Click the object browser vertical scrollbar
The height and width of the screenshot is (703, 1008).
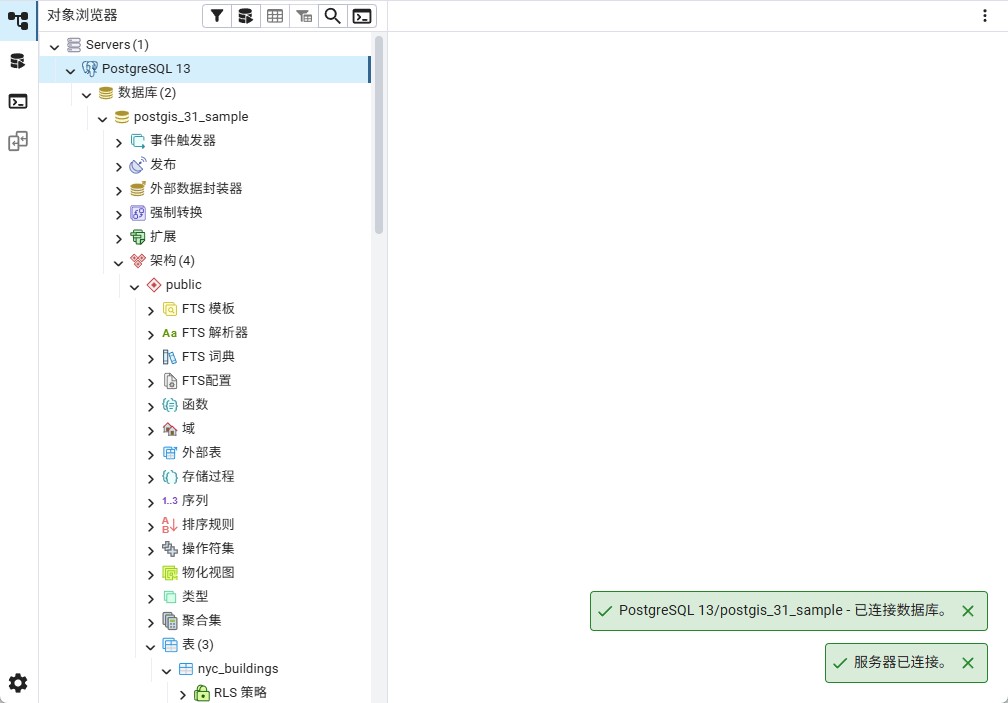pos(379,135)
